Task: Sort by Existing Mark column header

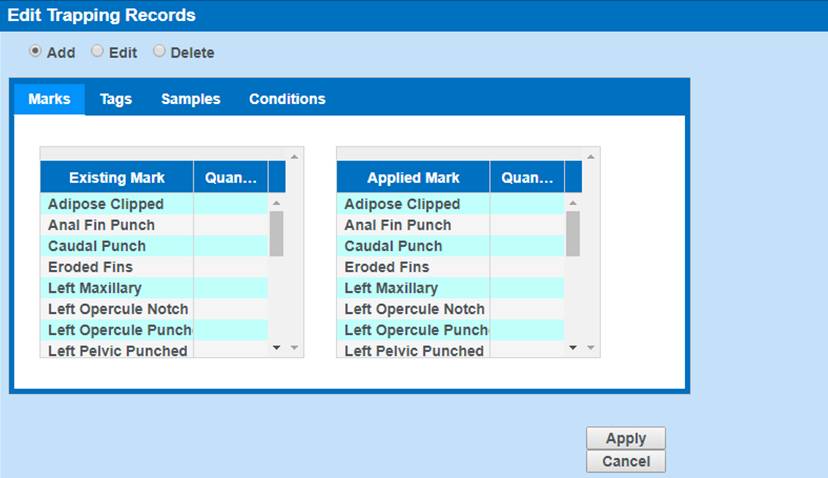Action: 117,177
